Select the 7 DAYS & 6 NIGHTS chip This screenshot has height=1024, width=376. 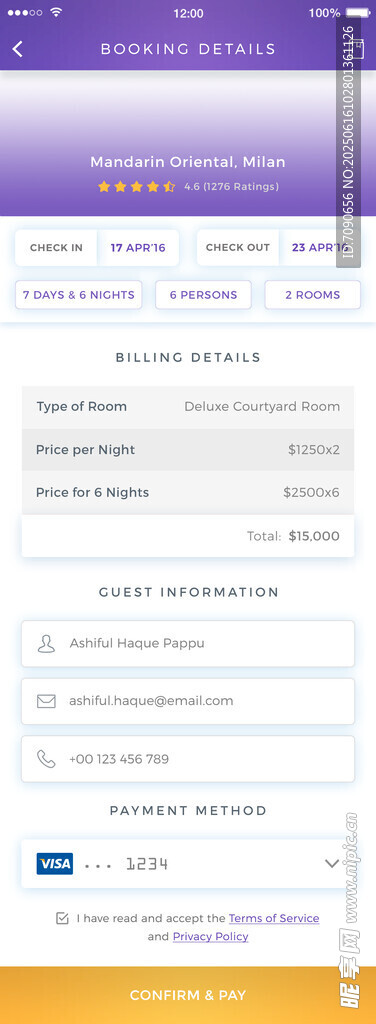(x=78, y=295)
